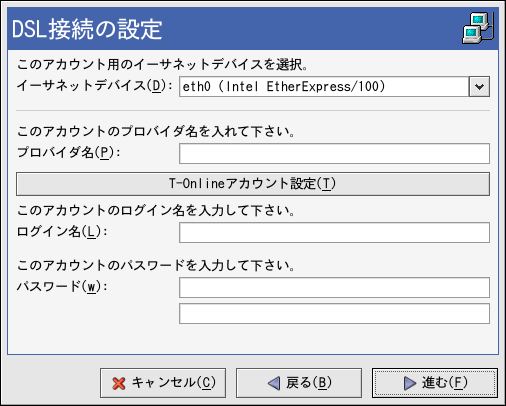The width and height of the screenshot is (506, 406).
Task: Click the left arrow icon beside 戻る
Action: (x=274, y=383)
